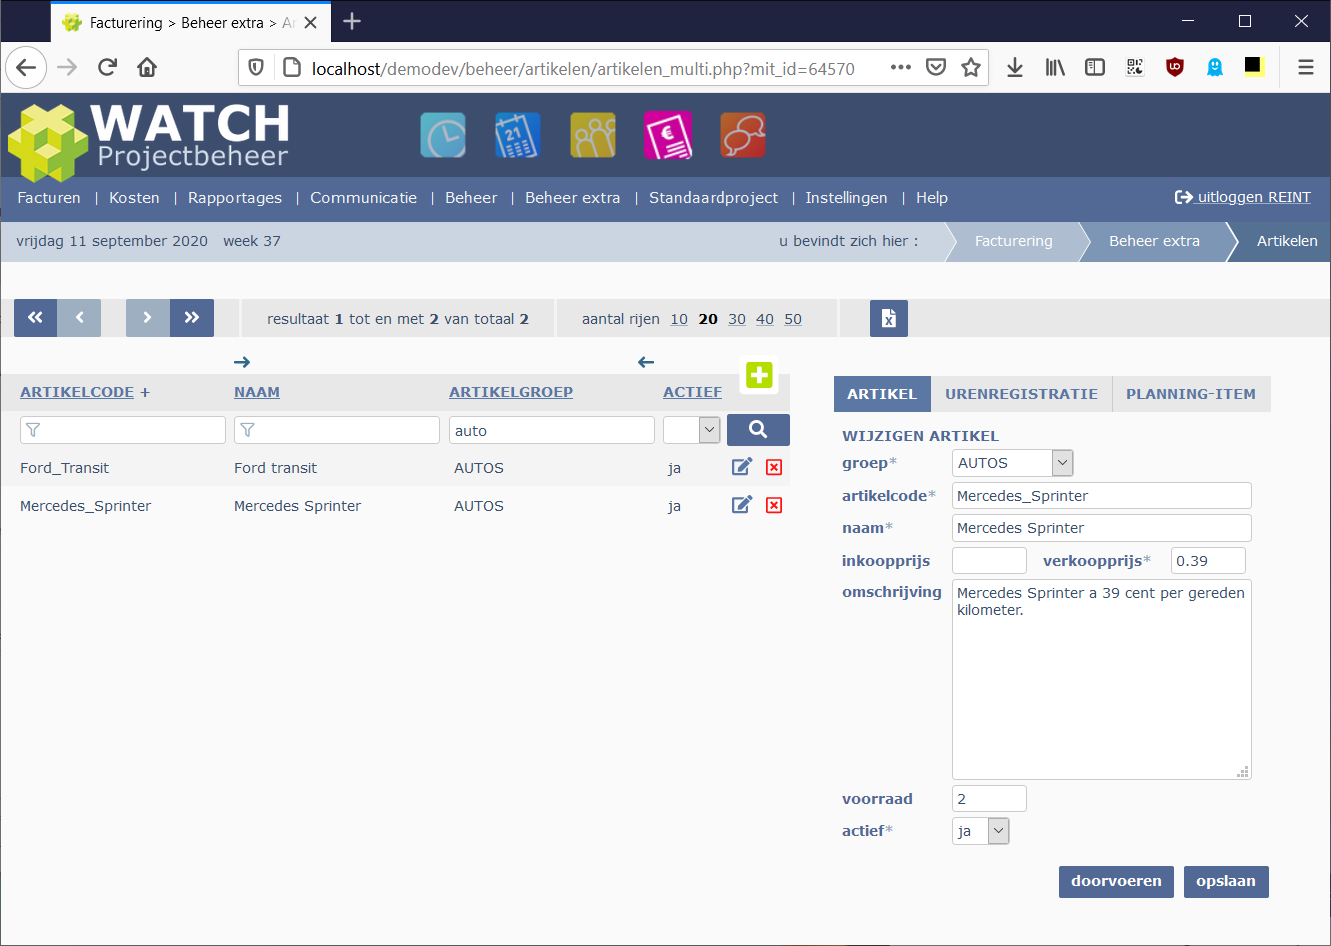Viewport: 1331px width, 946px height.
Task: Set row count to 50
Action: (x=793, y=319)
